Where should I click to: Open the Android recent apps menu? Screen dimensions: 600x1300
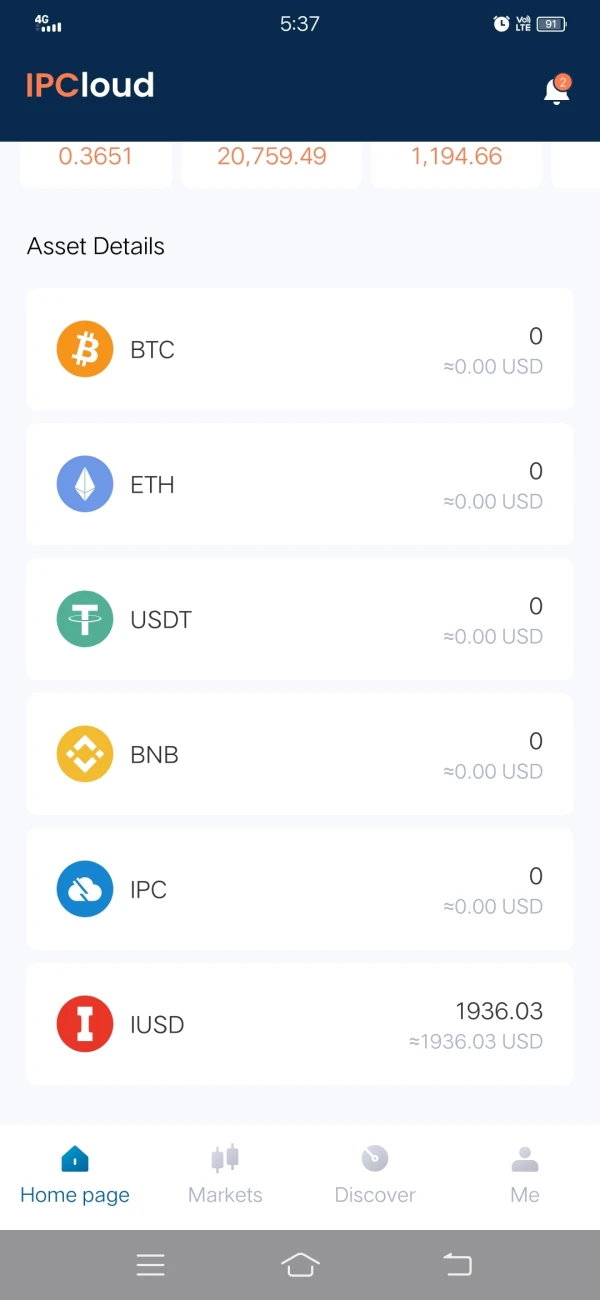(150, 1265)
